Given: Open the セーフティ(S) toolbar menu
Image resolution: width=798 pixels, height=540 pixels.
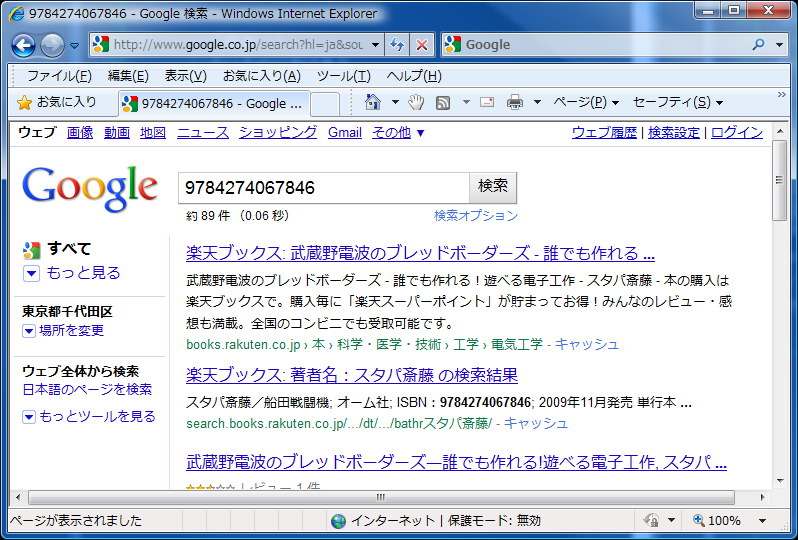Looking at the screenshot, I should point(678,102).
